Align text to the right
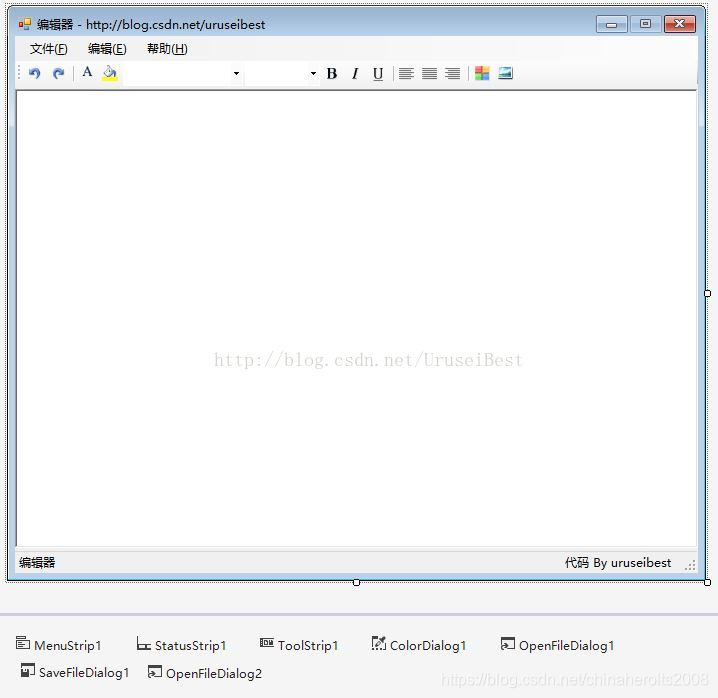The height and width of the screenshot is (698, 718). 452,73
